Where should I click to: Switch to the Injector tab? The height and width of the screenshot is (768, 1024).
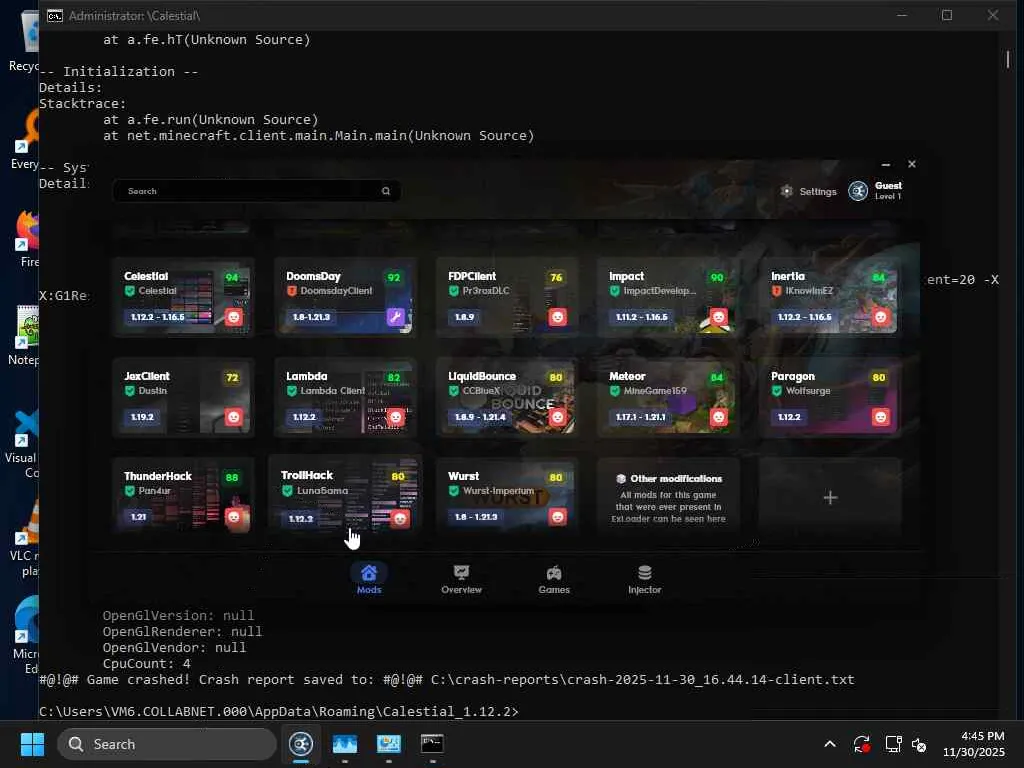[x=645, y=579]
